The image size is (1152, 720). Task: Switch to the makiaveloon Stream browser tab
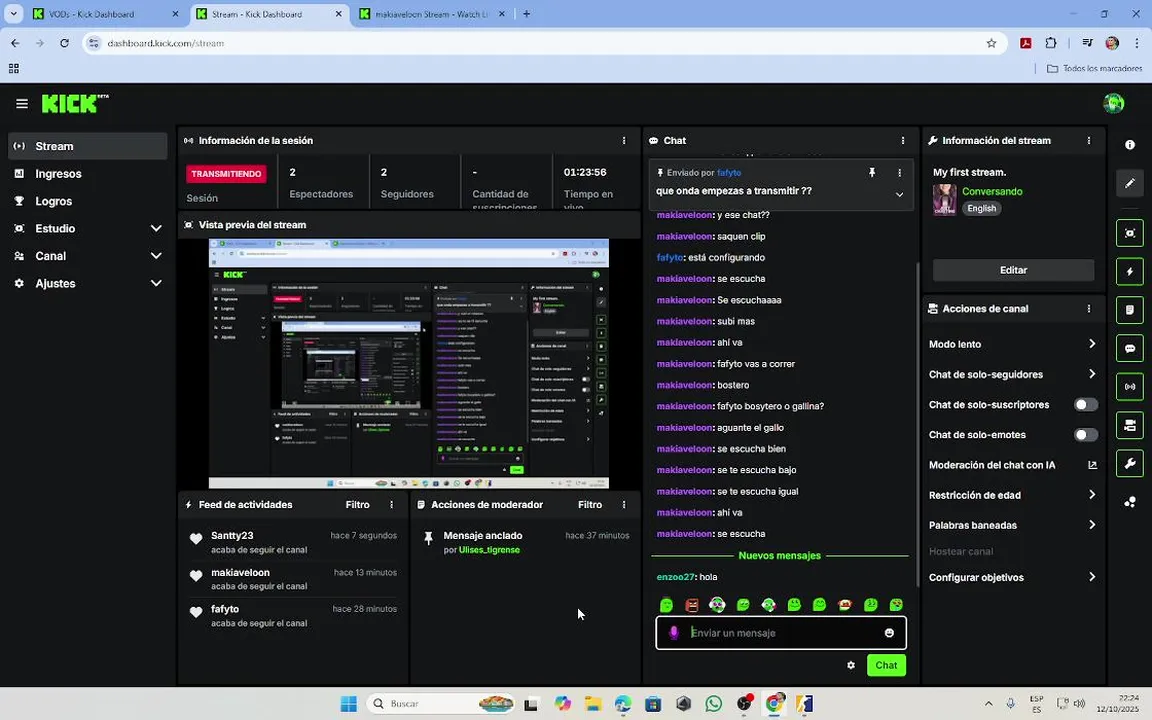point(433,14)
